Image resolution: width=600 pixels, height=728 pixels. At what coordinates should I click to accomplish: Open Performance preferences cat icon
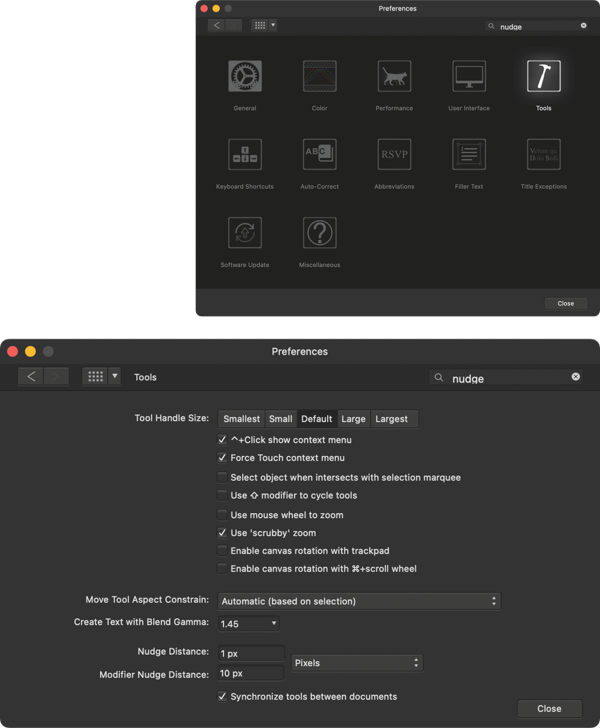tap(394, 76)
